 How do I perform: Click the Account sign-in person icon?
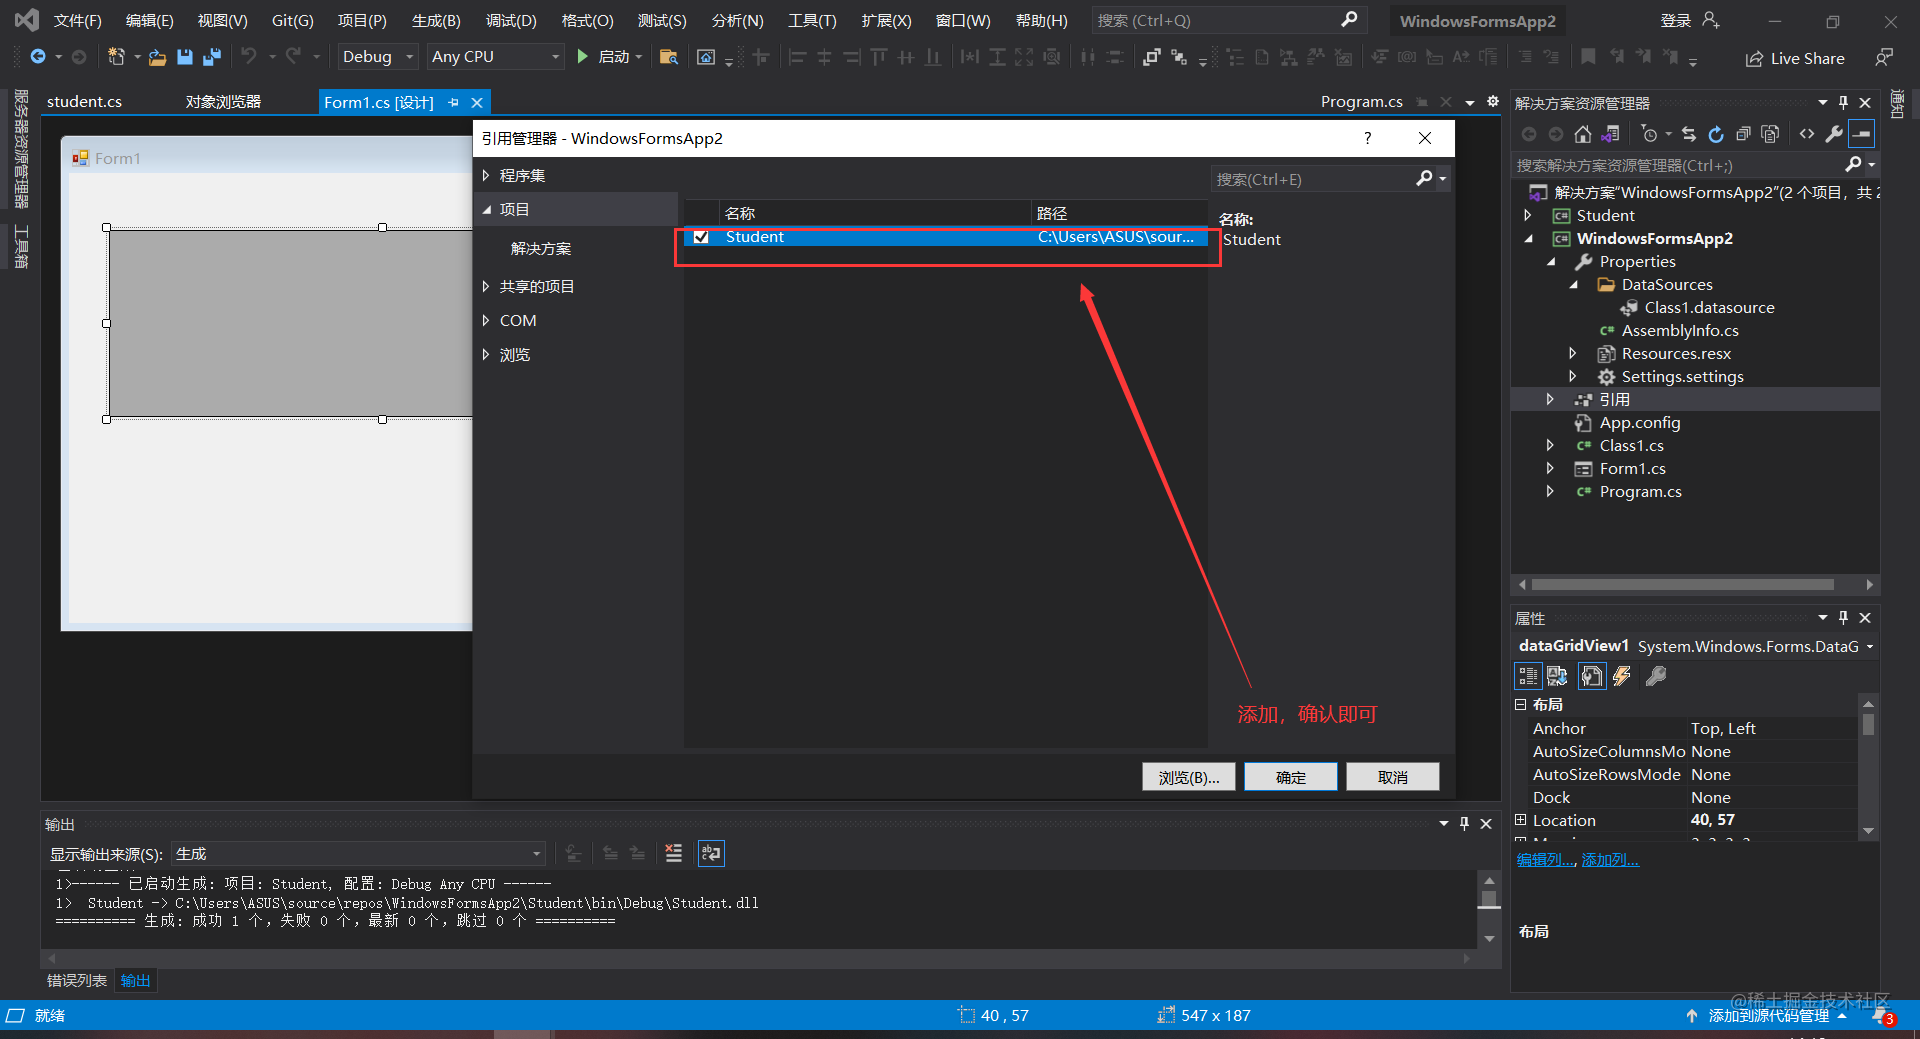(x=1711, y=20)
